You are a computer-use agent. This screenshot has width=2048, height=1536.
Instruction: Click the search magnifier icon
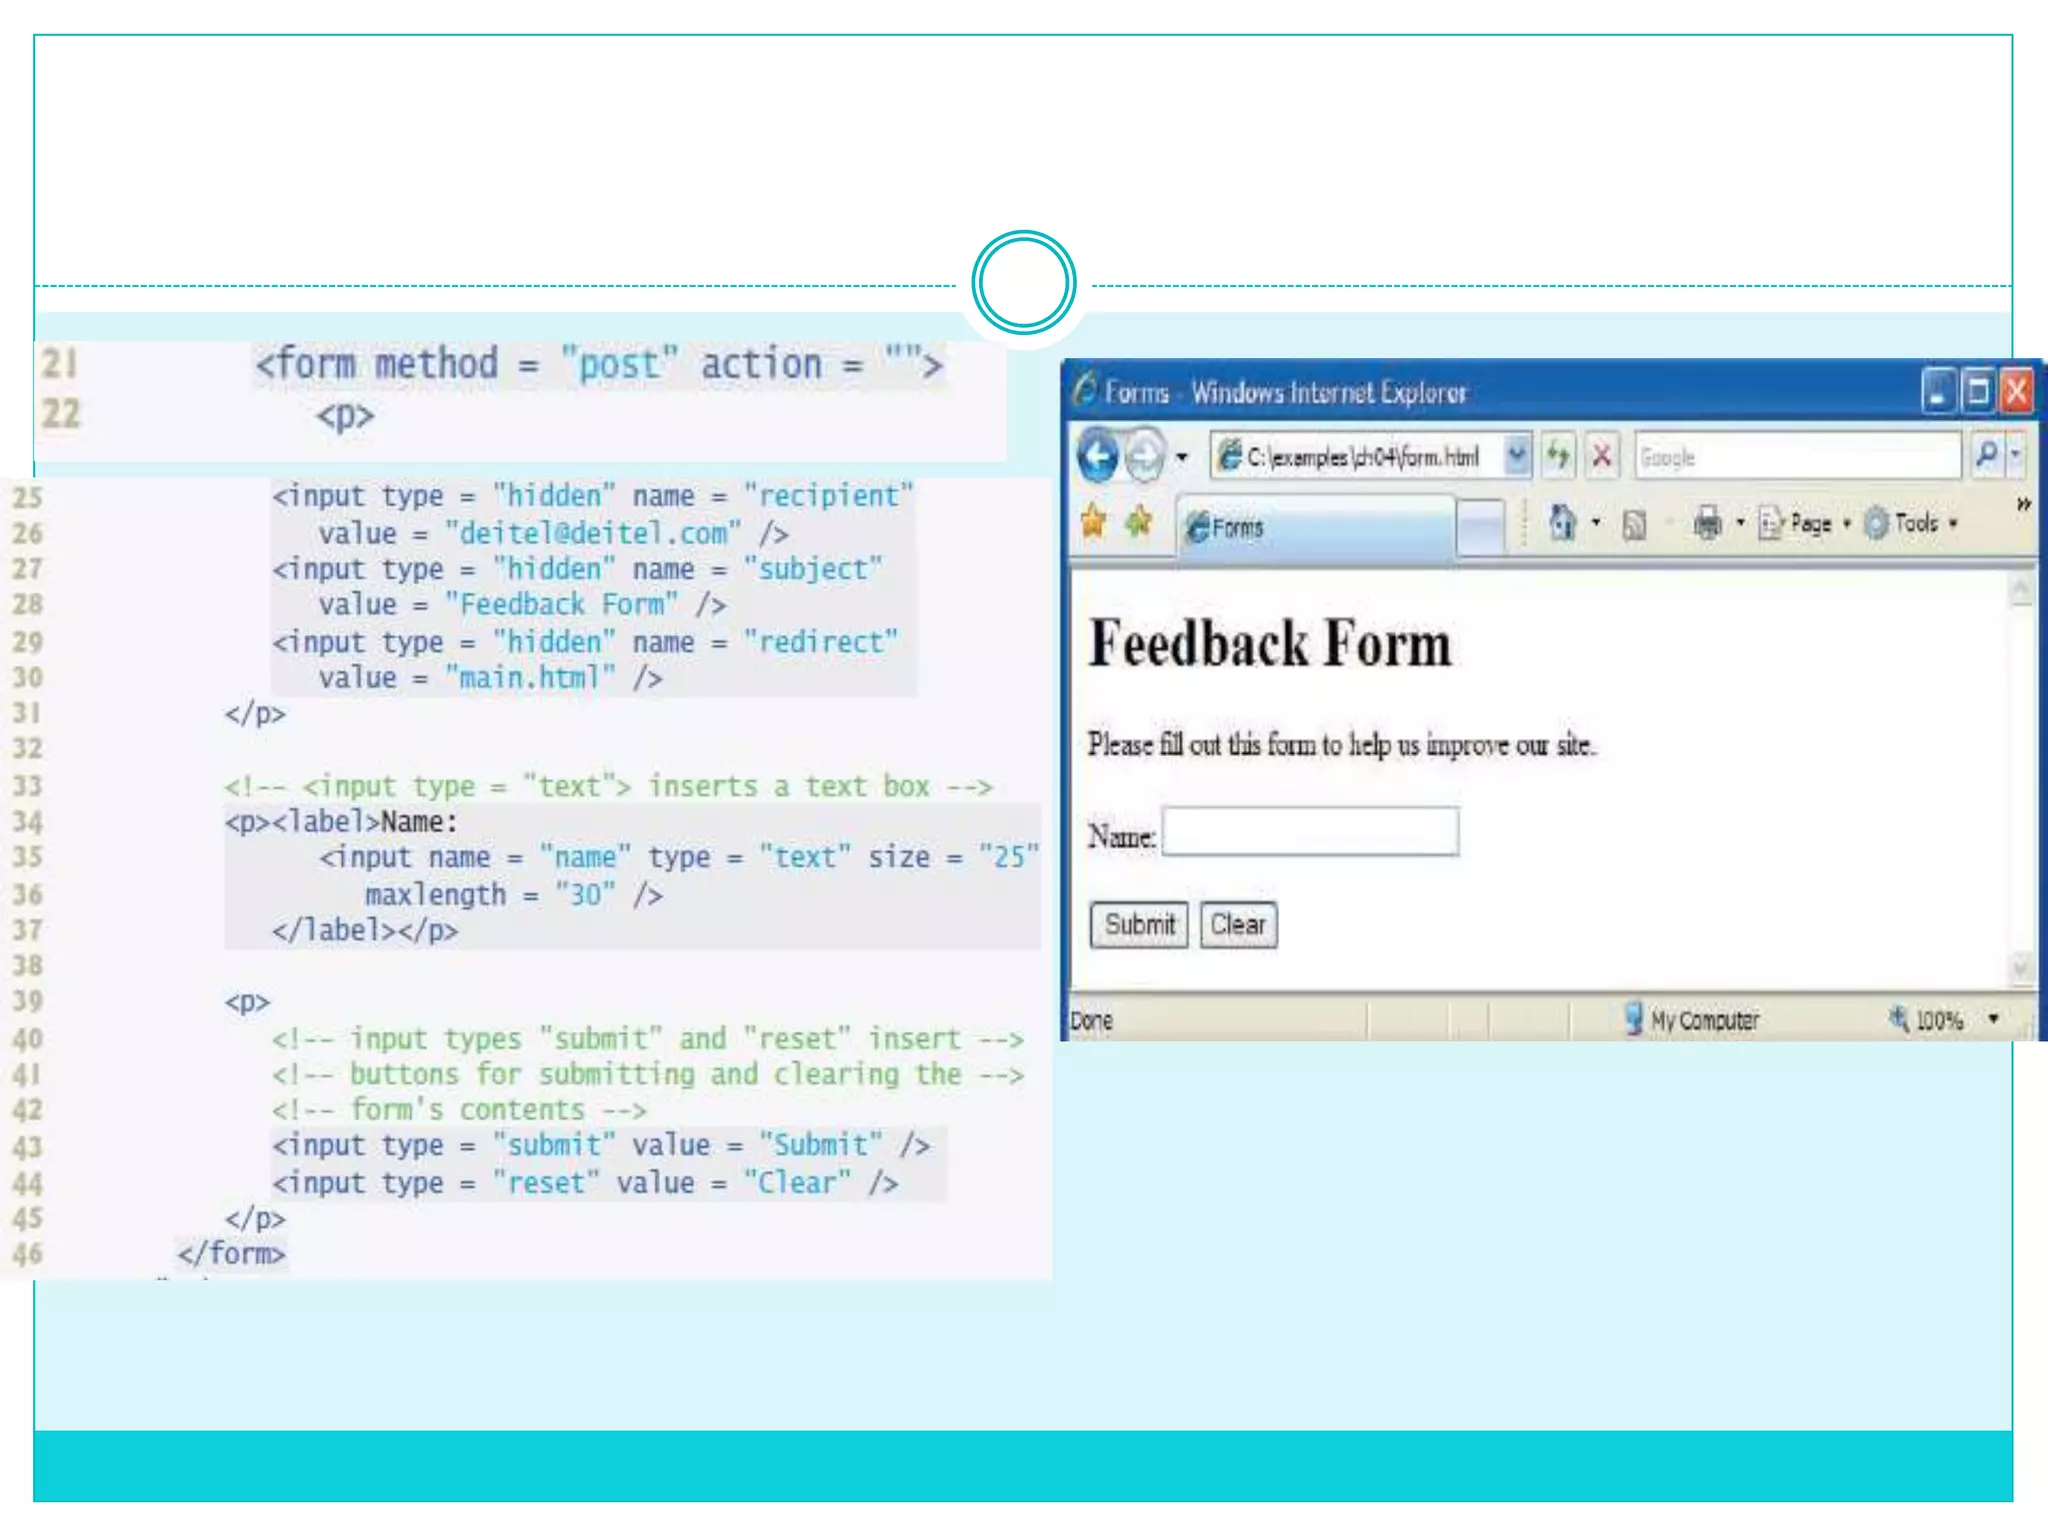pyautogui.click(x=1987, y=456)
